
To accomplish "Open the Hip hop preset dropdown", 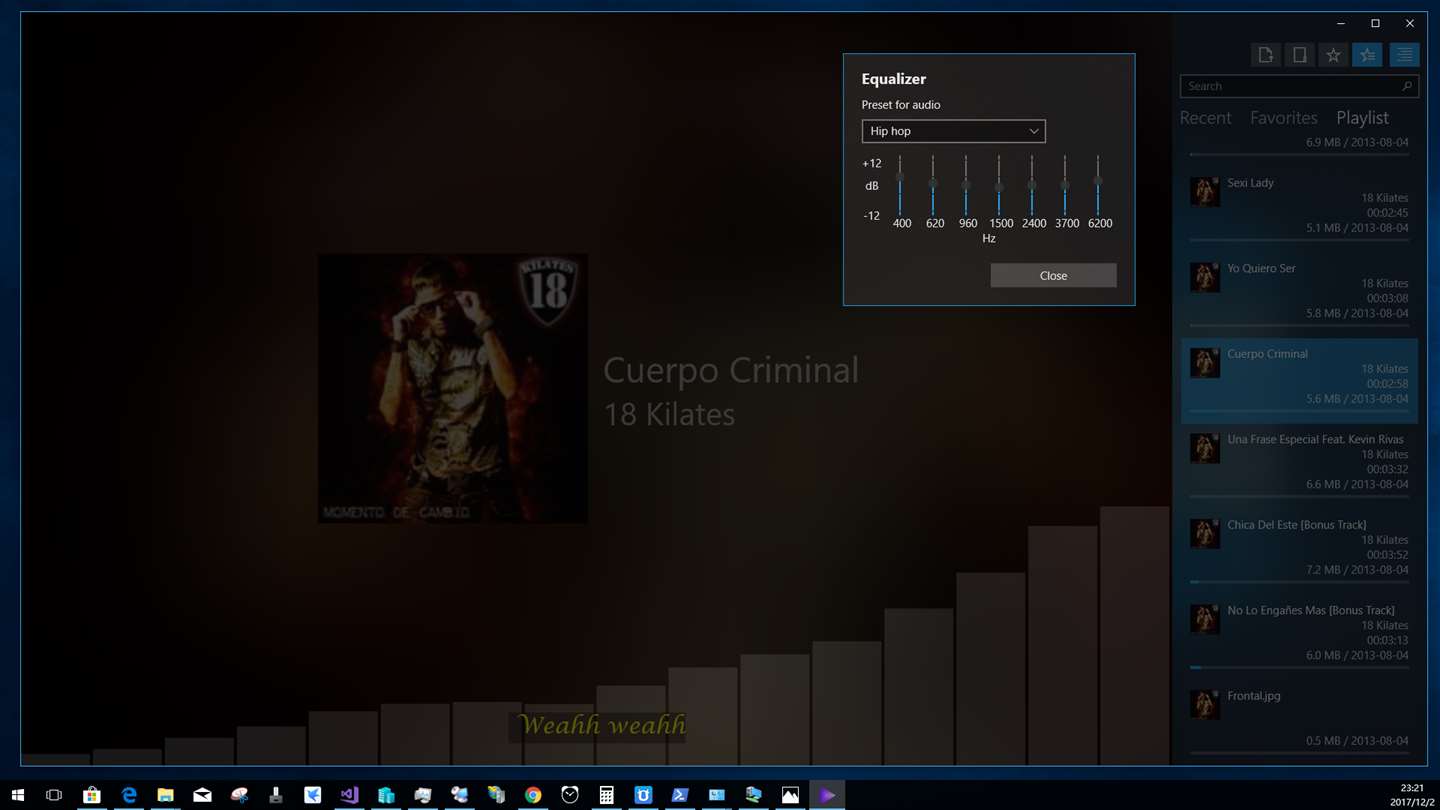I will (x=953, y=131).
